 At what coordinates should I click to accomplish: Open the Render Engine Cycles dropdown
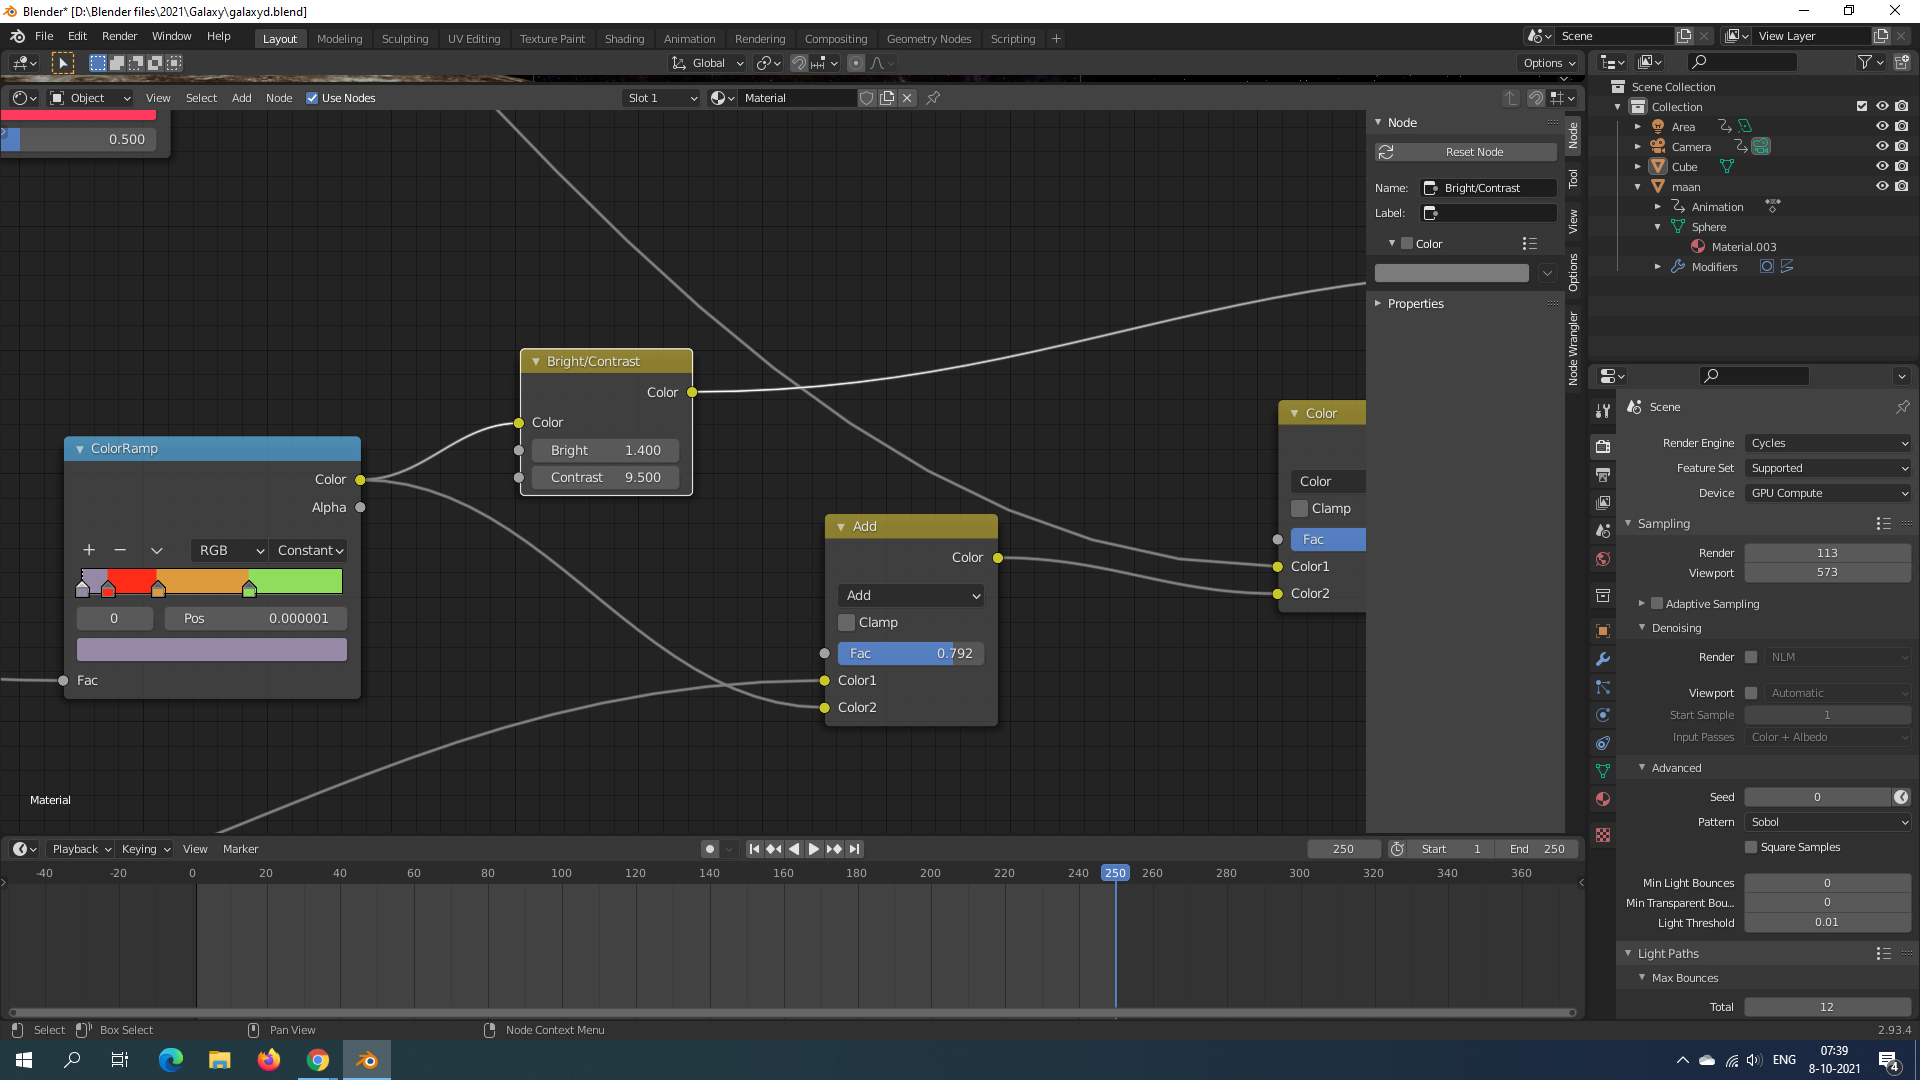[1828, 443]
